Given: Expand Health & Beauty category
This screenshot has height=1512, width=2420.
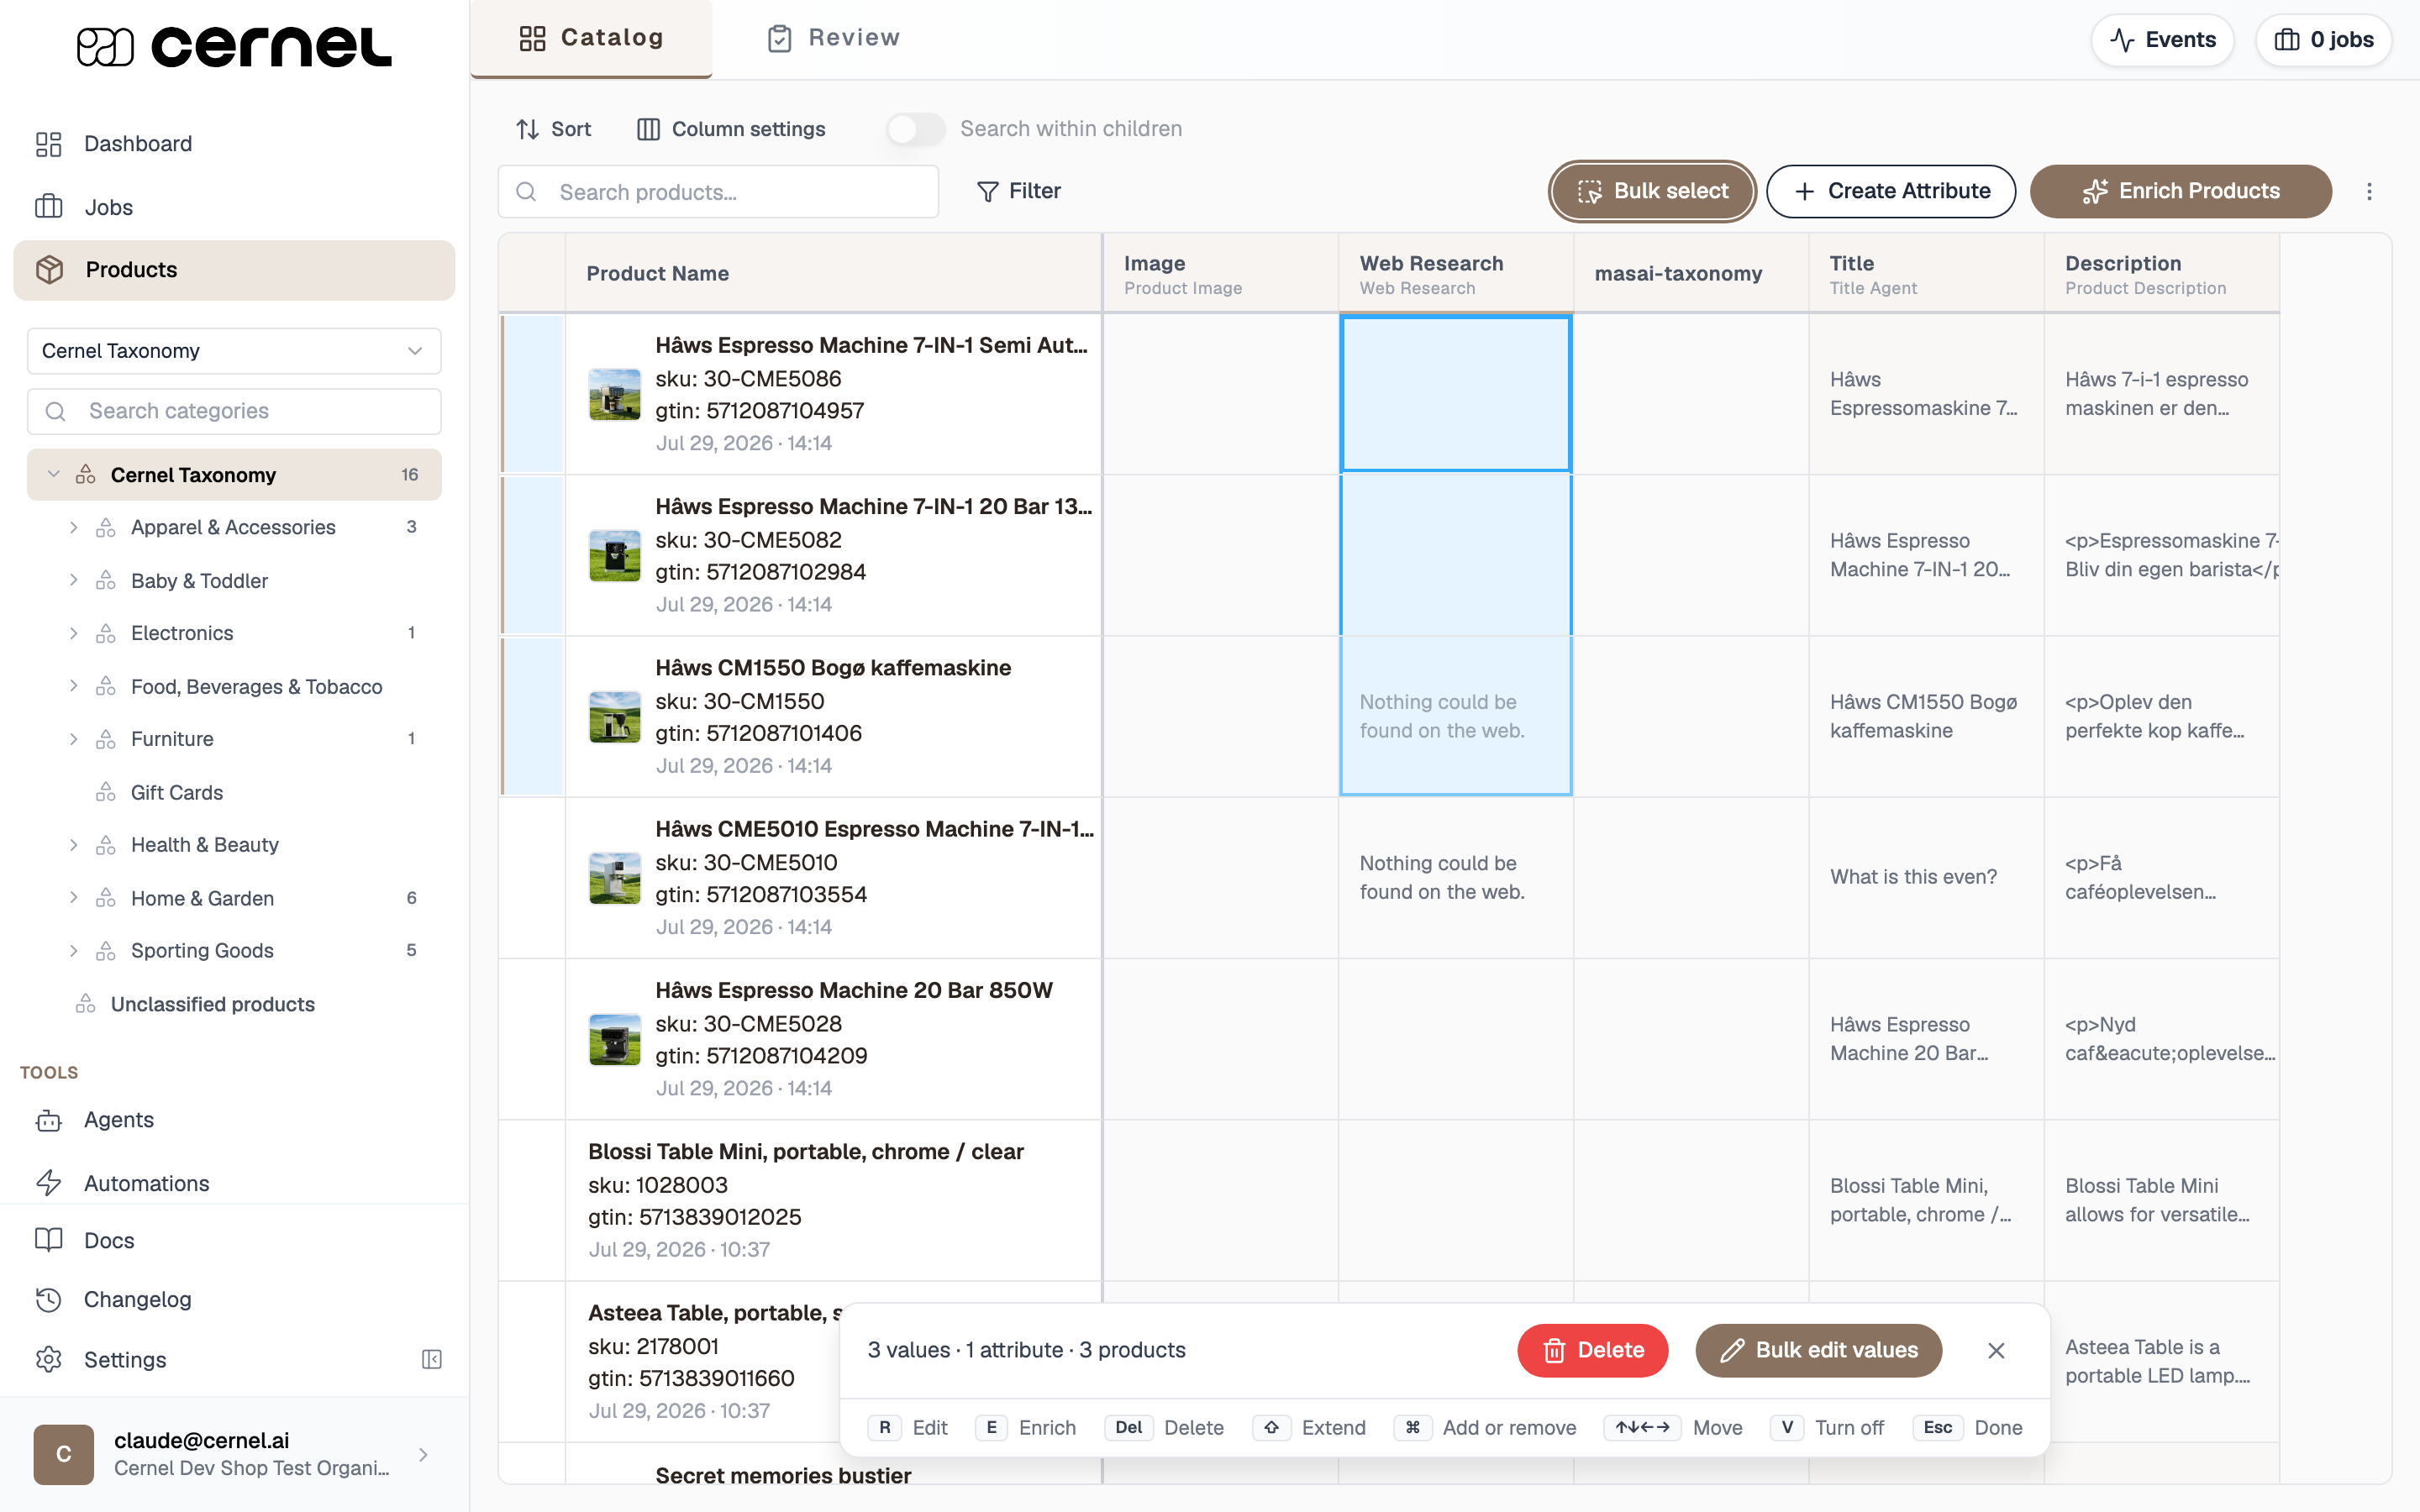Looking at the screenshot, I should 73,845.
